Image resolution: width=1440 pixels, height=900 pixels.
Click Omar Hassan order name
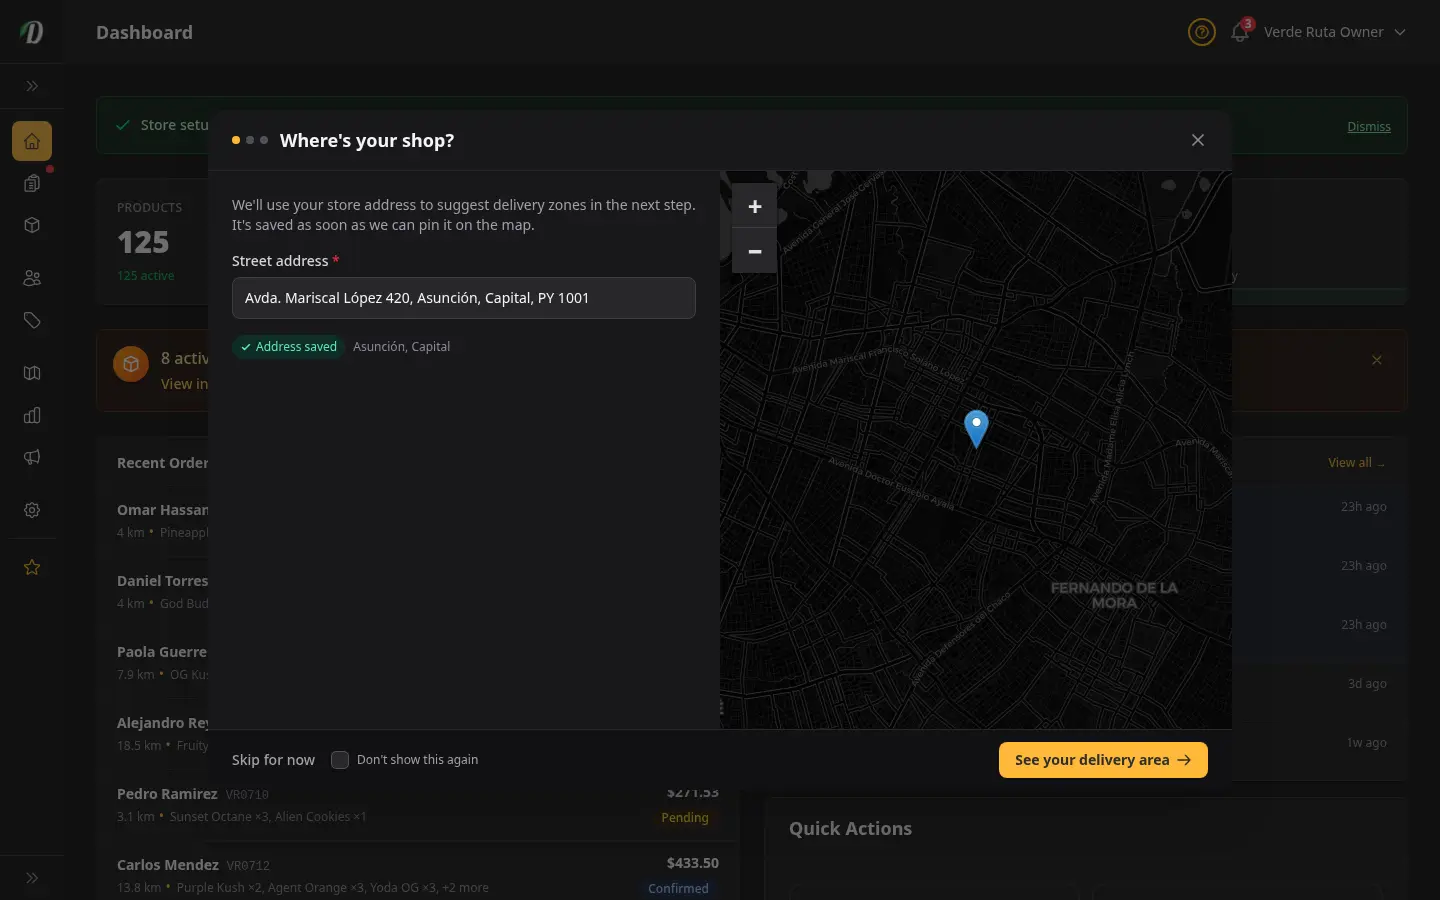pos(162,510)
